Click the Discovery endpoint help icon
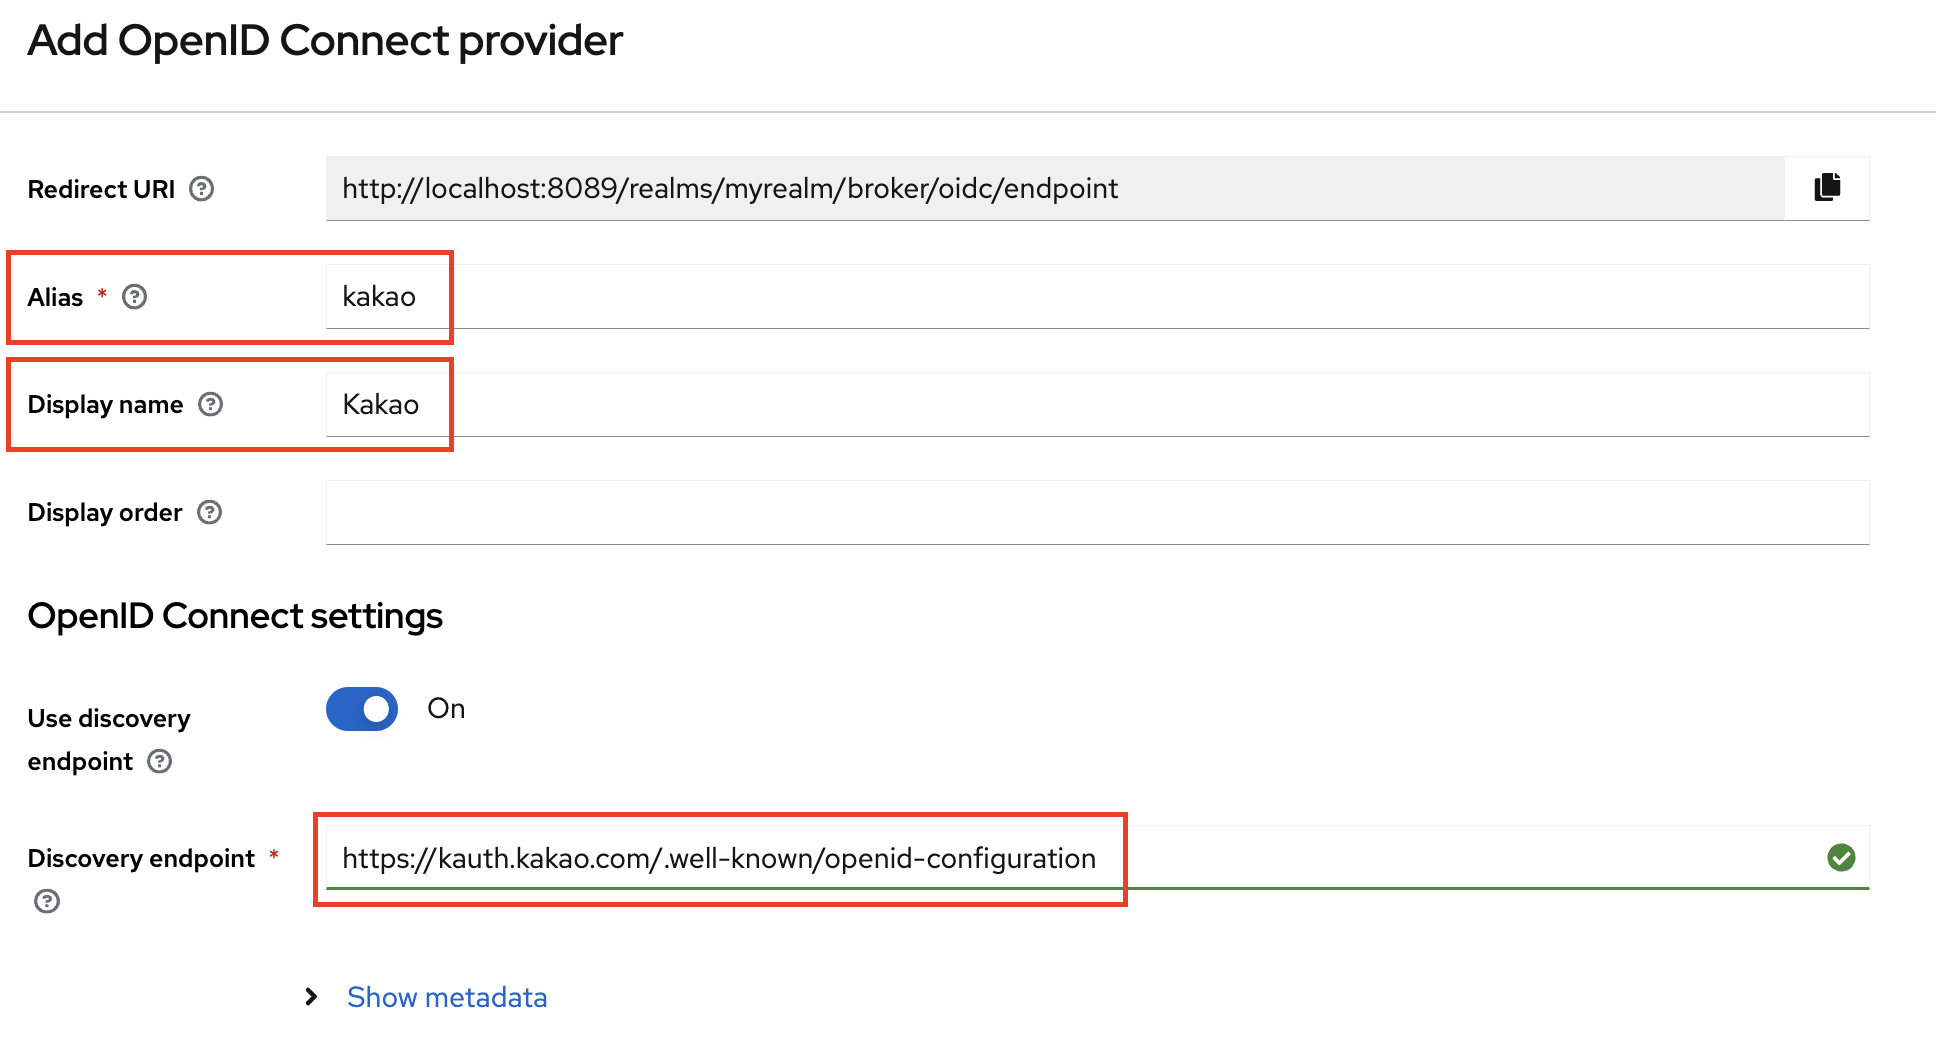Screen dimensions: 1936x1052 [x=47, y=901]
